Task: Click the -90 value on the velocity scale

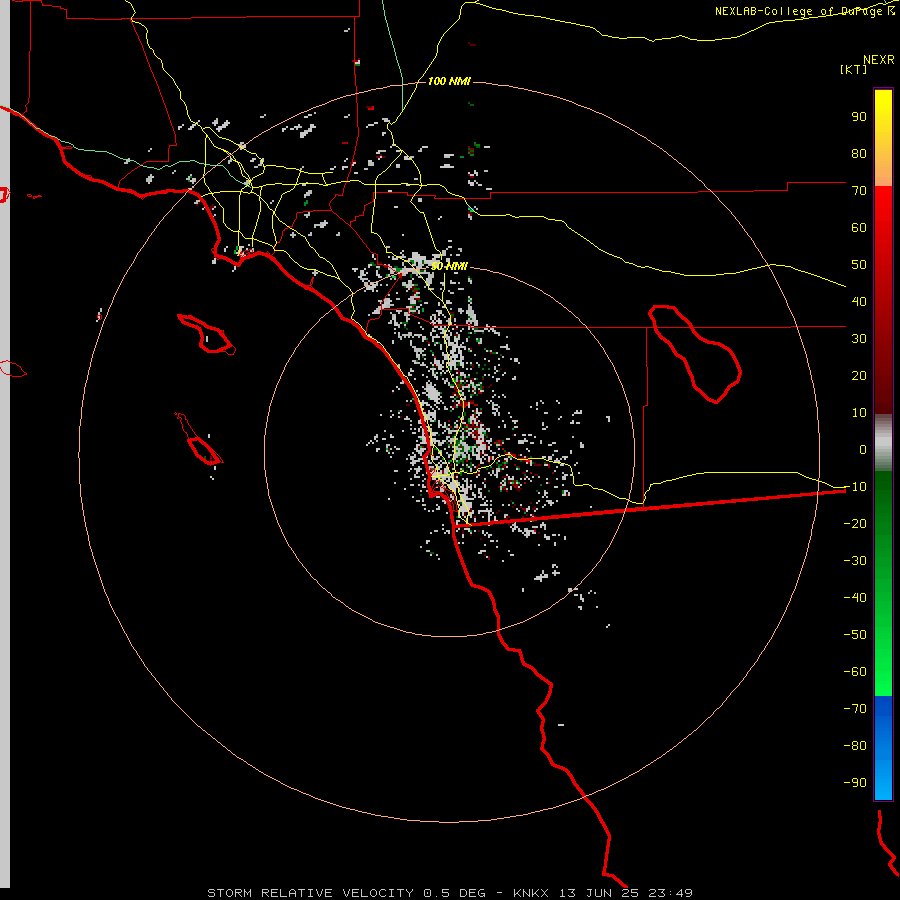Action: pos(855,782)
